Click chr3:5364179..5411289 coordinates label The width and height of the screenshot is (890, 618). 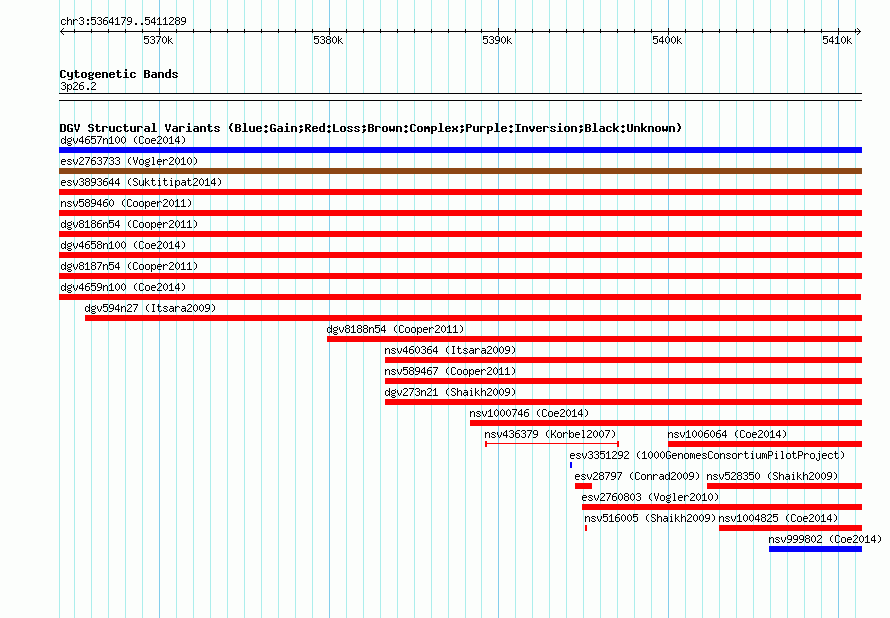(x=123, y=21)
